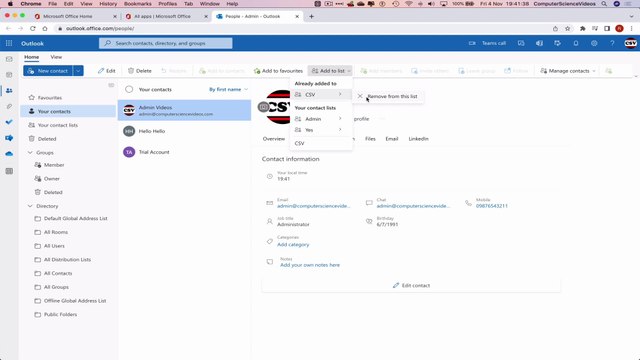640x360 pixels.
Task: Select the Hello Hello contact
Action: pos(184,131)
